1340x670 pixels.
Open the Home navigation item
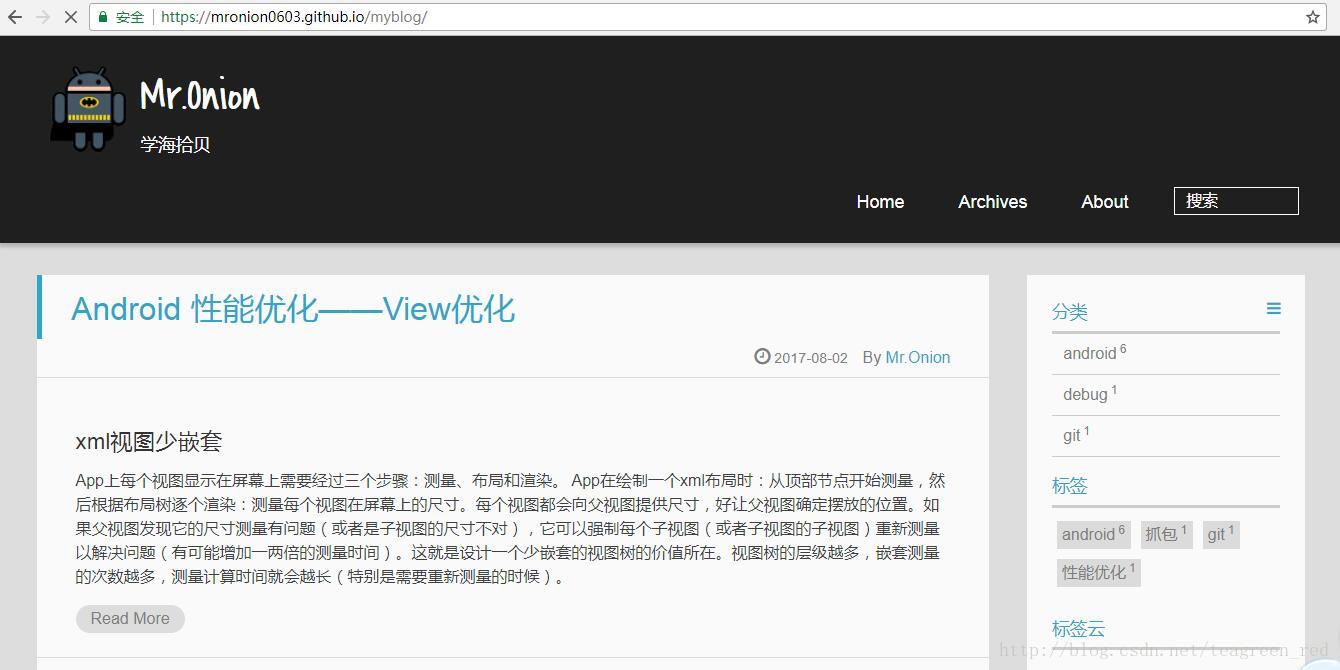(880, 202)
